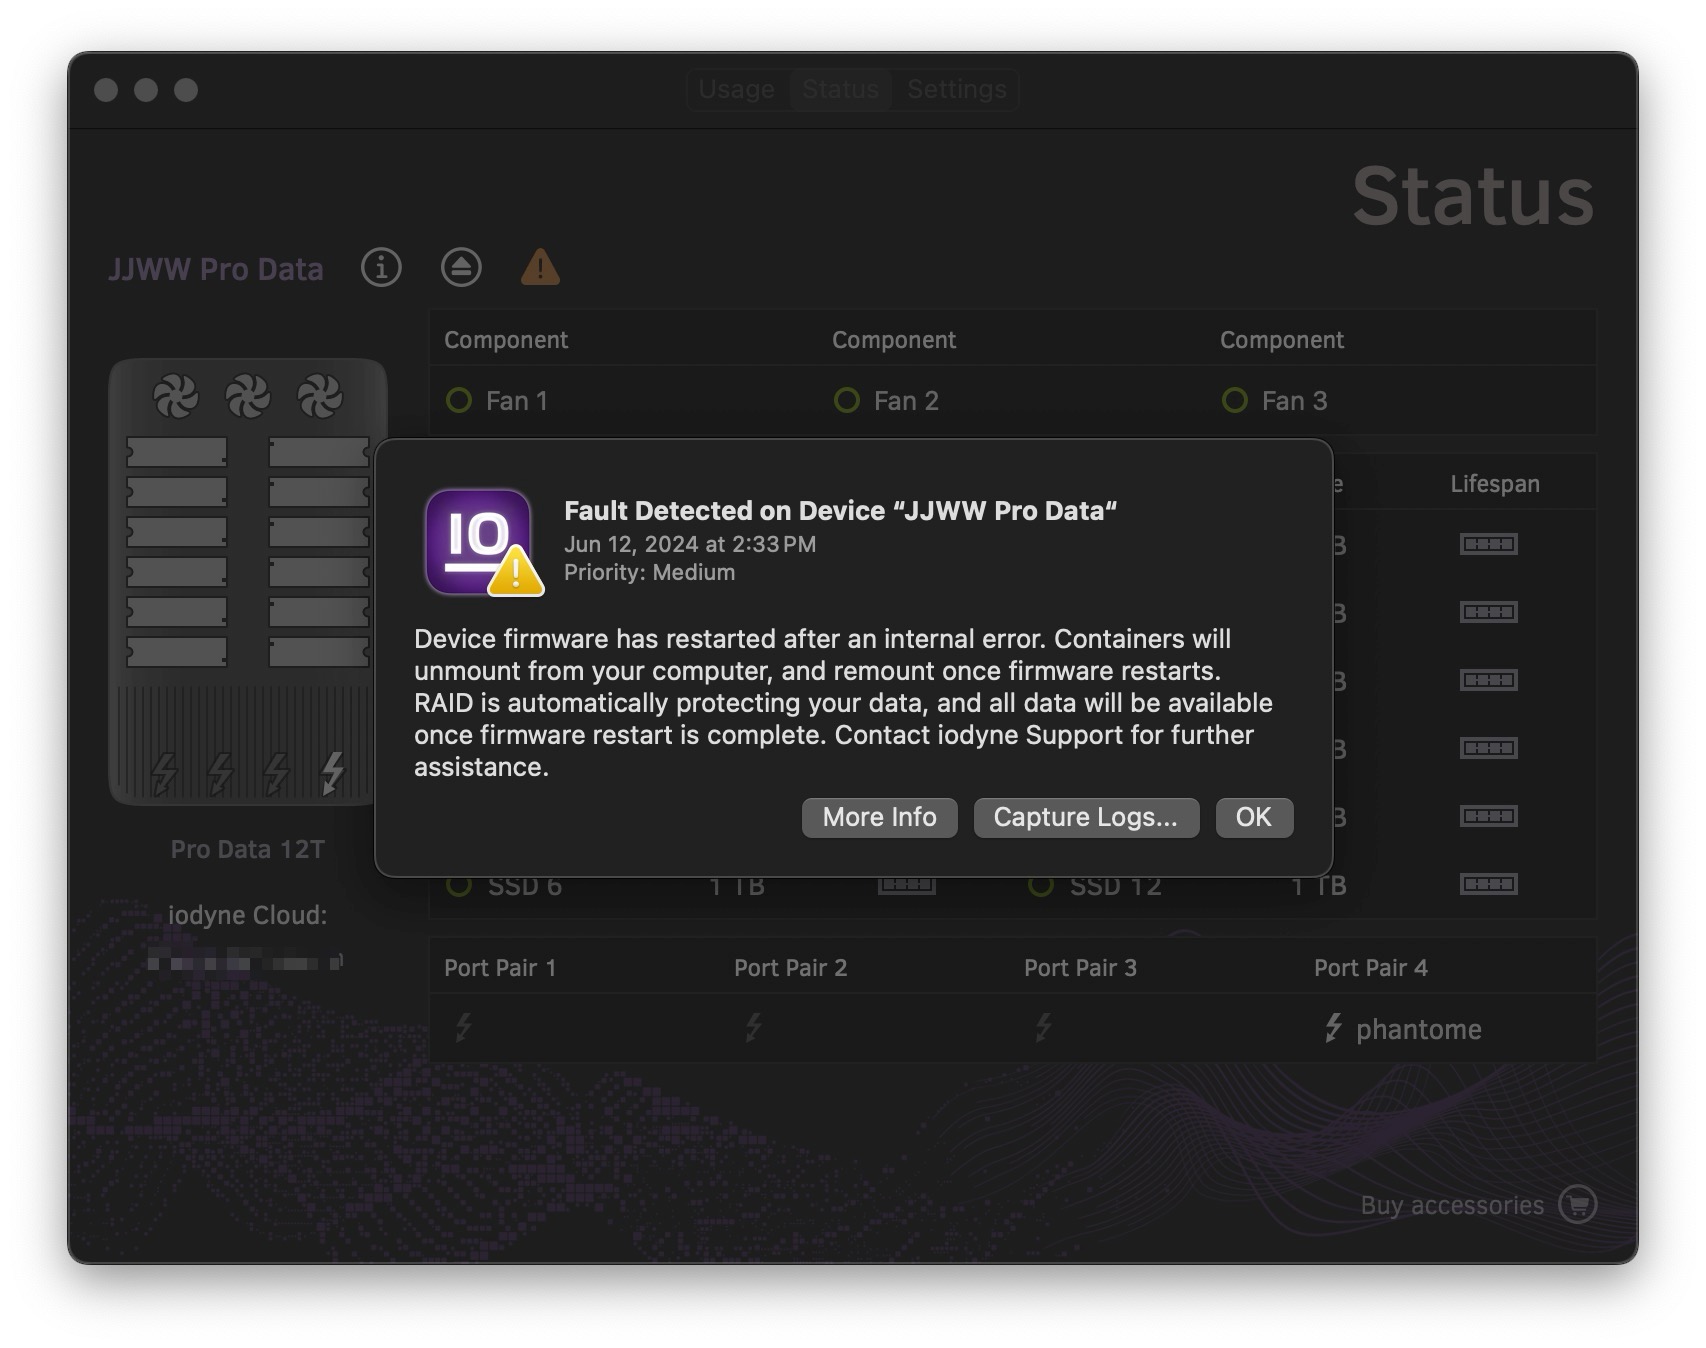Click lifespan gauge in SSD 12 row
The width and height of the screenshot is (1706, 1348).
pyautogui.click(x=1489, y=884)
